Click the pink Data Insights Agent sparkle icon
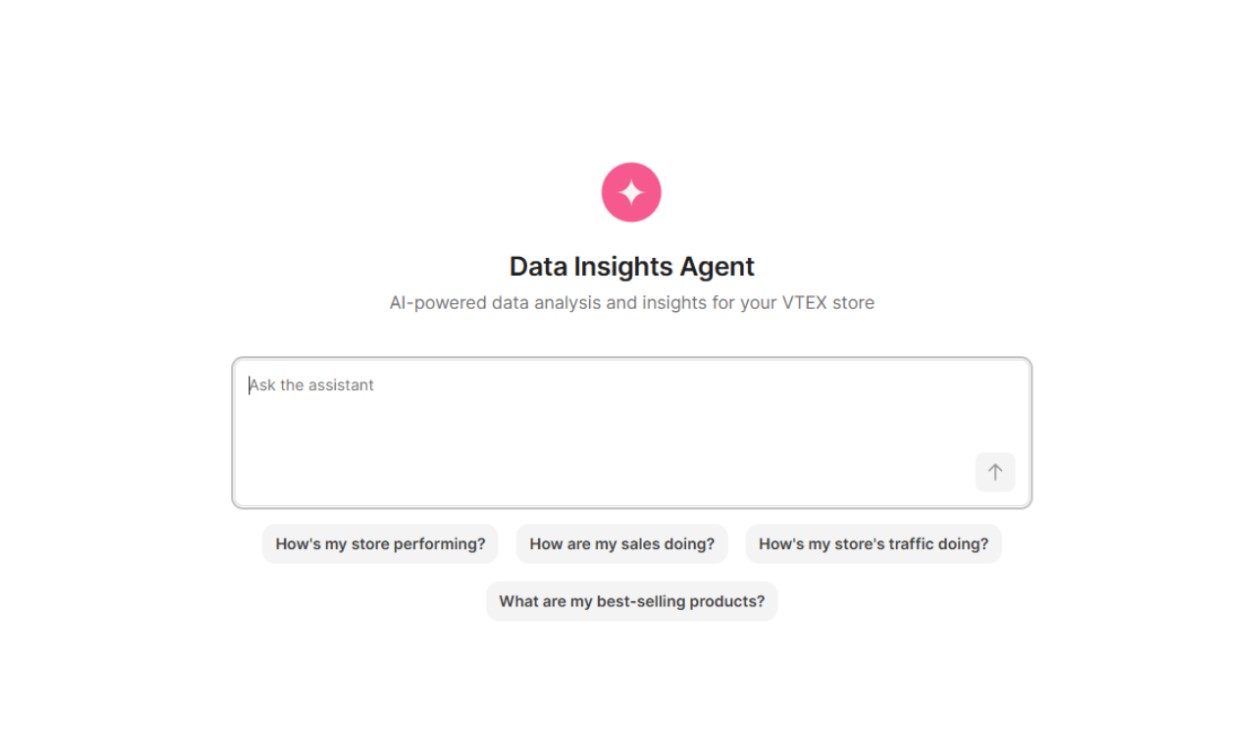The image size is (1237, 748). coord(631,191)
